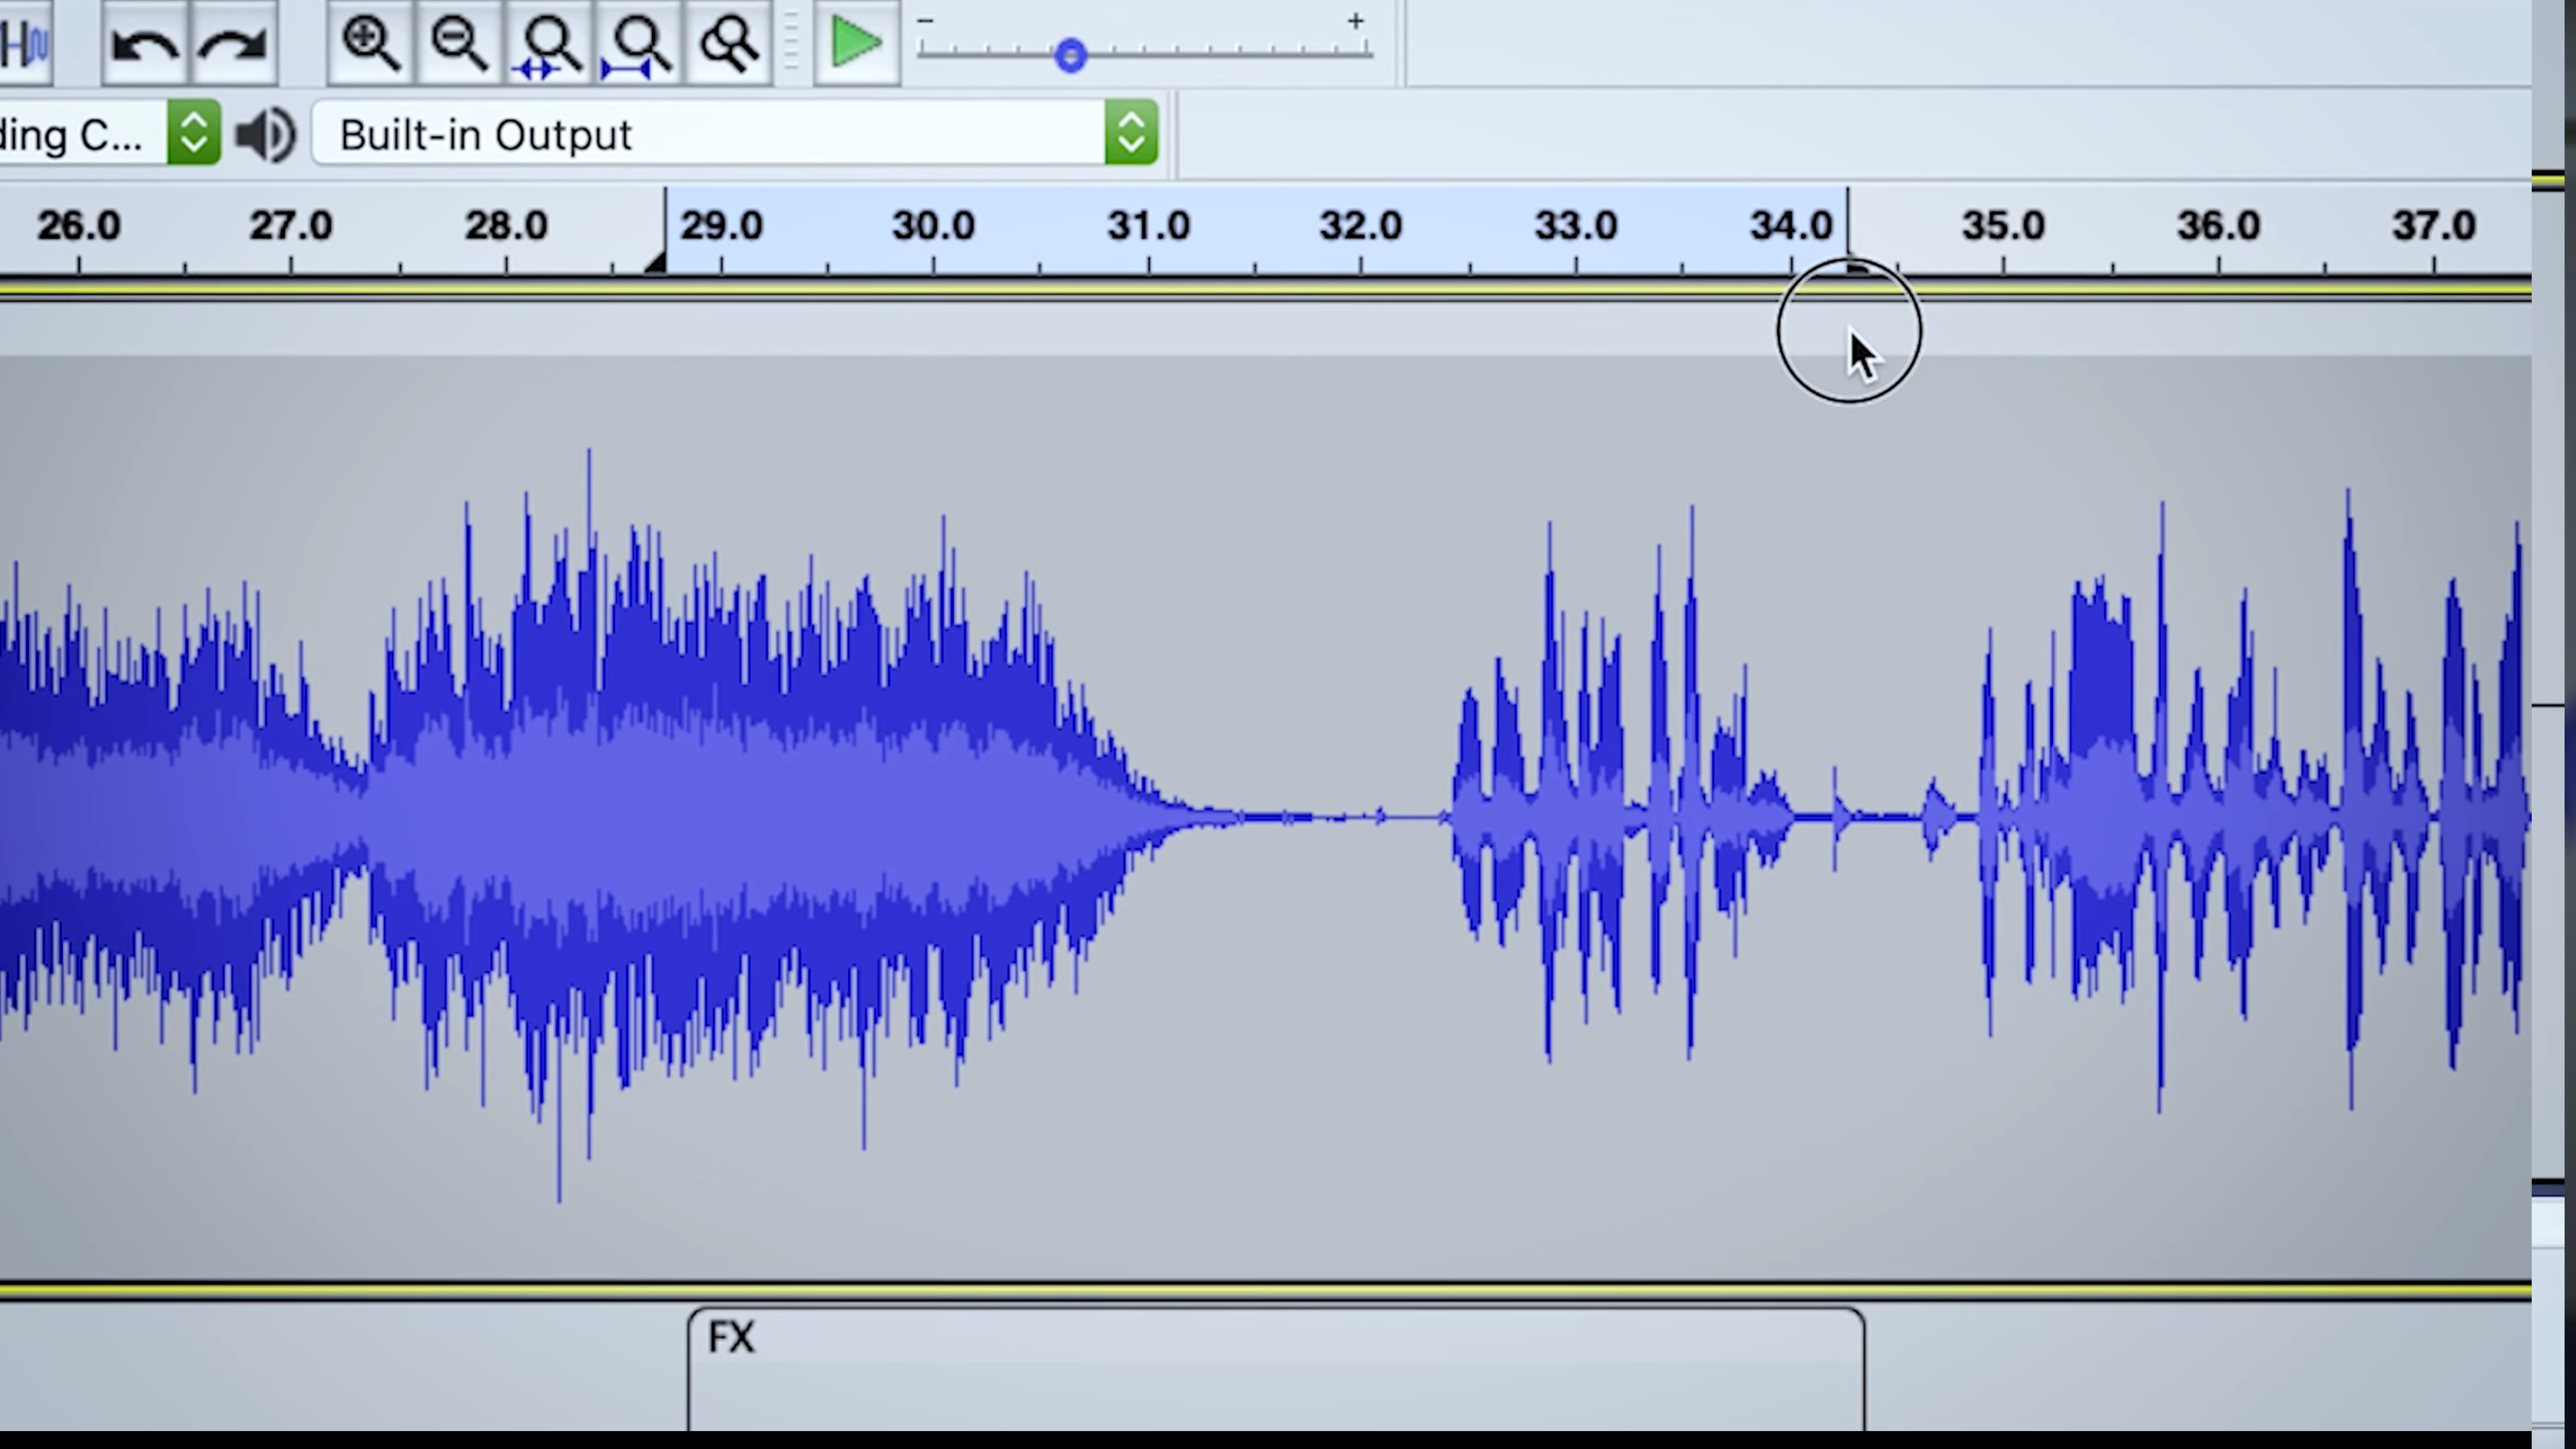Click the Audacity logo icon at top left

pyautogui.click(x=25, y=42)
